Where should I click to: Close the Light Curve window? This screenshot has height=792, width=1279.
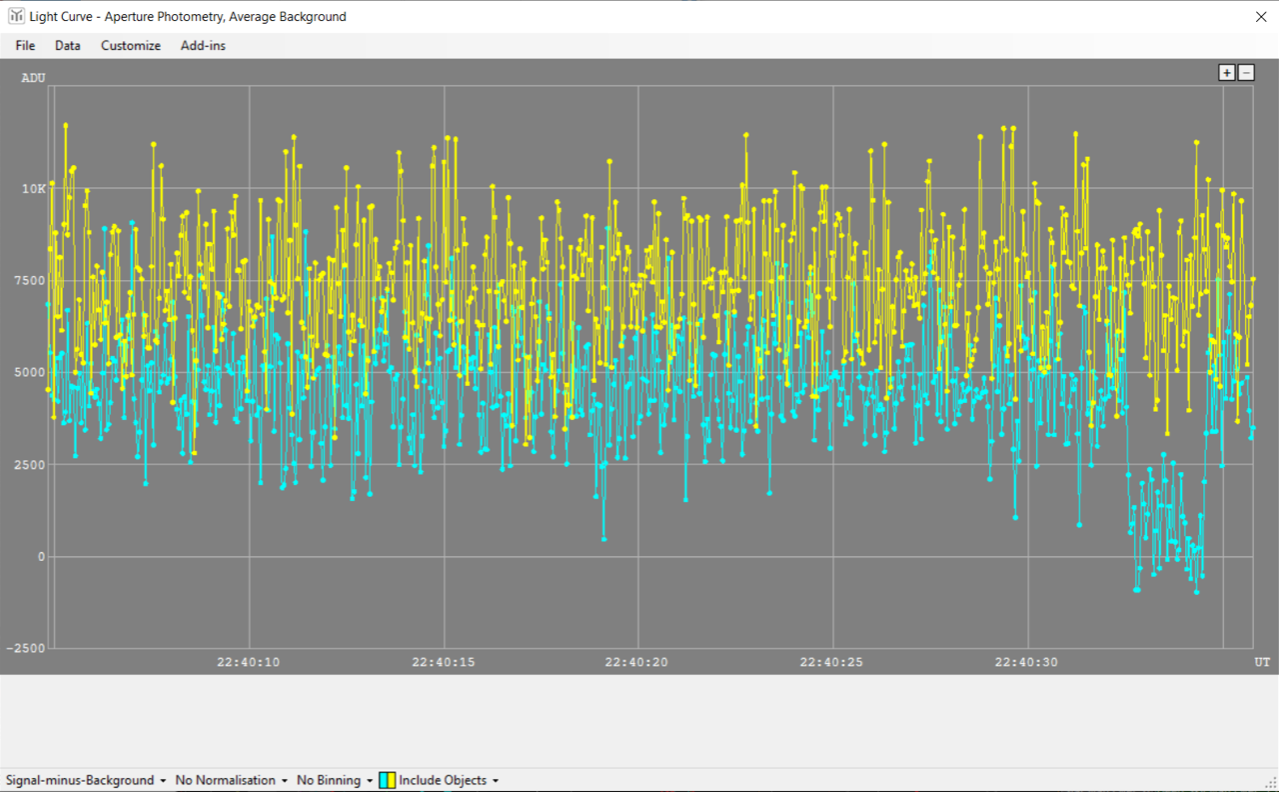(x=1261, y=17)
